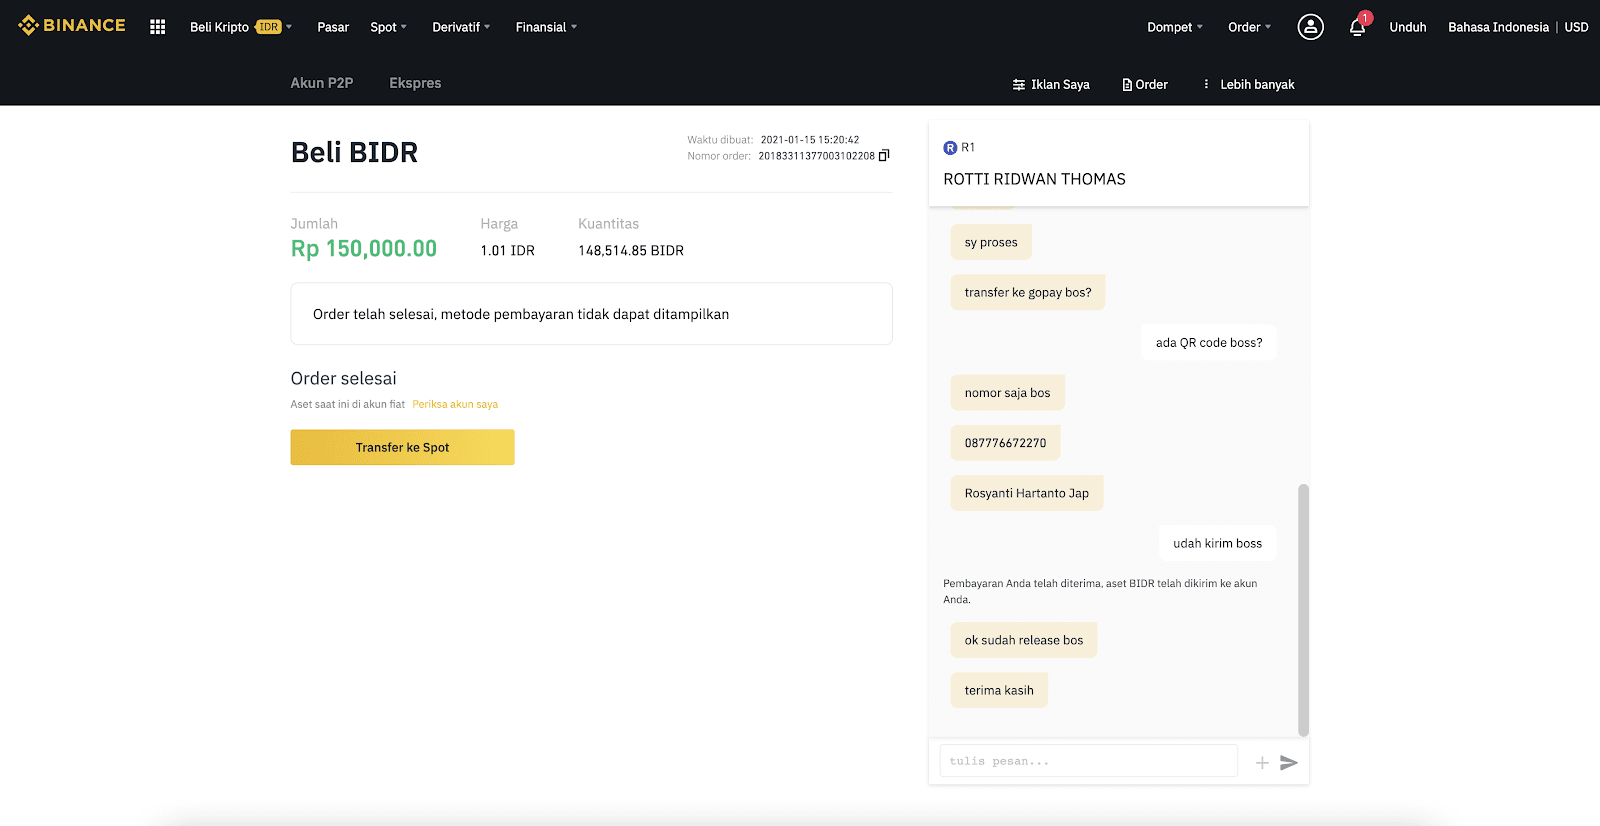Click the Transfer ke Spot button
Image resolution: width=1600 pixels, height=826 pixels.
point(402,447)
